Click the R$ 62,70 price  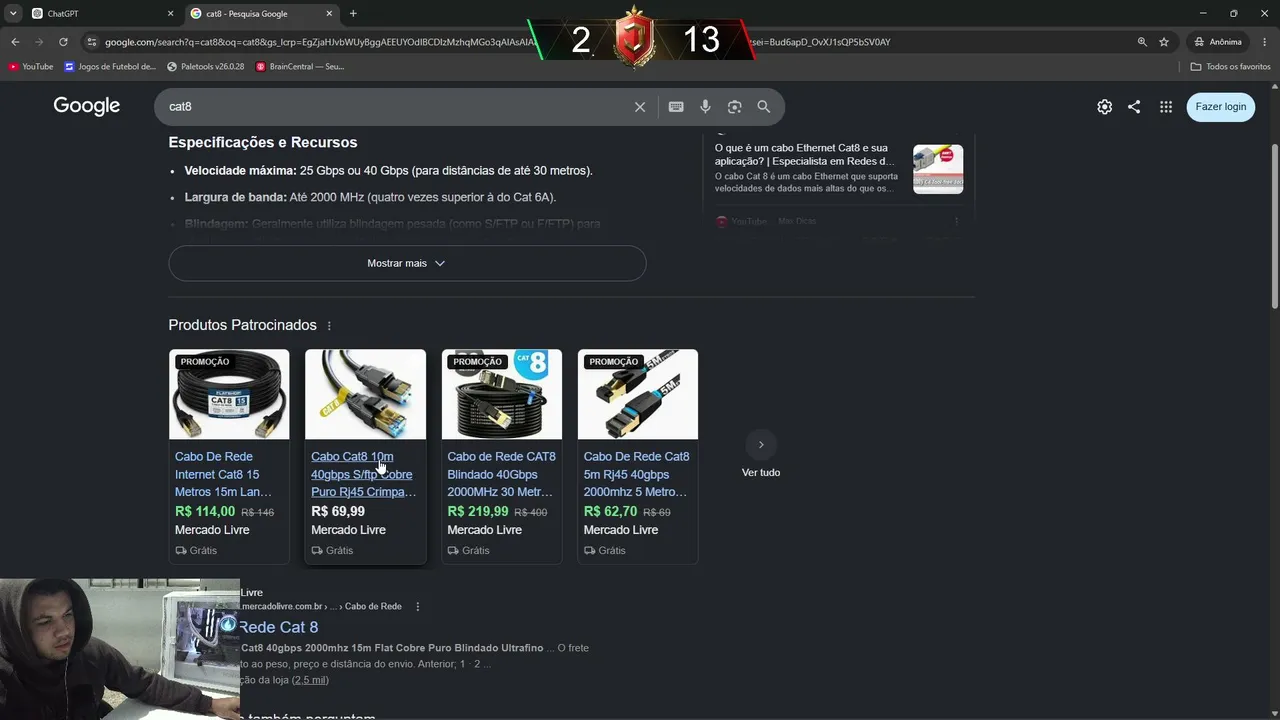(610, 512)
